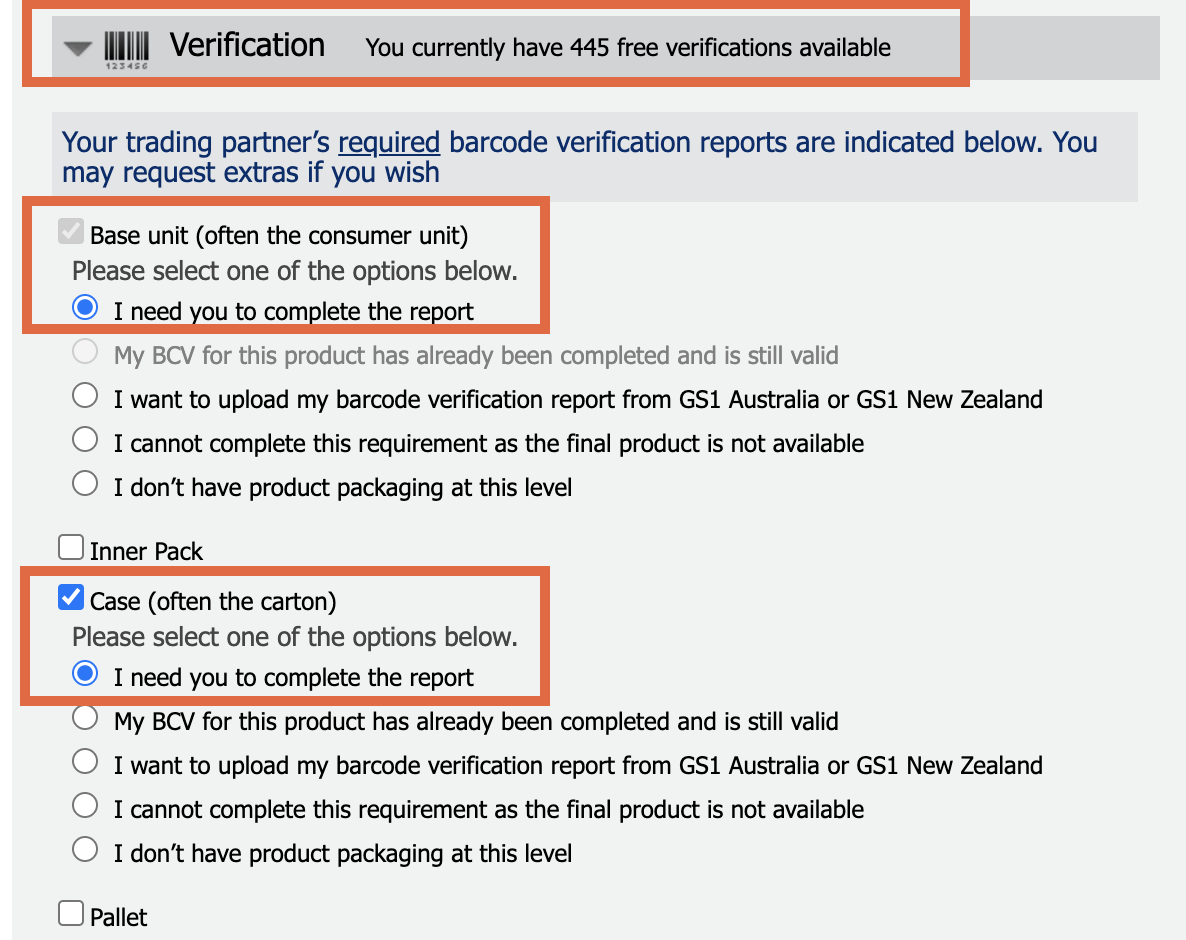Click the Verification section heading
The height and width of the screenshot is (940, 1186).
pyautogui.click(x=247, y=45)
